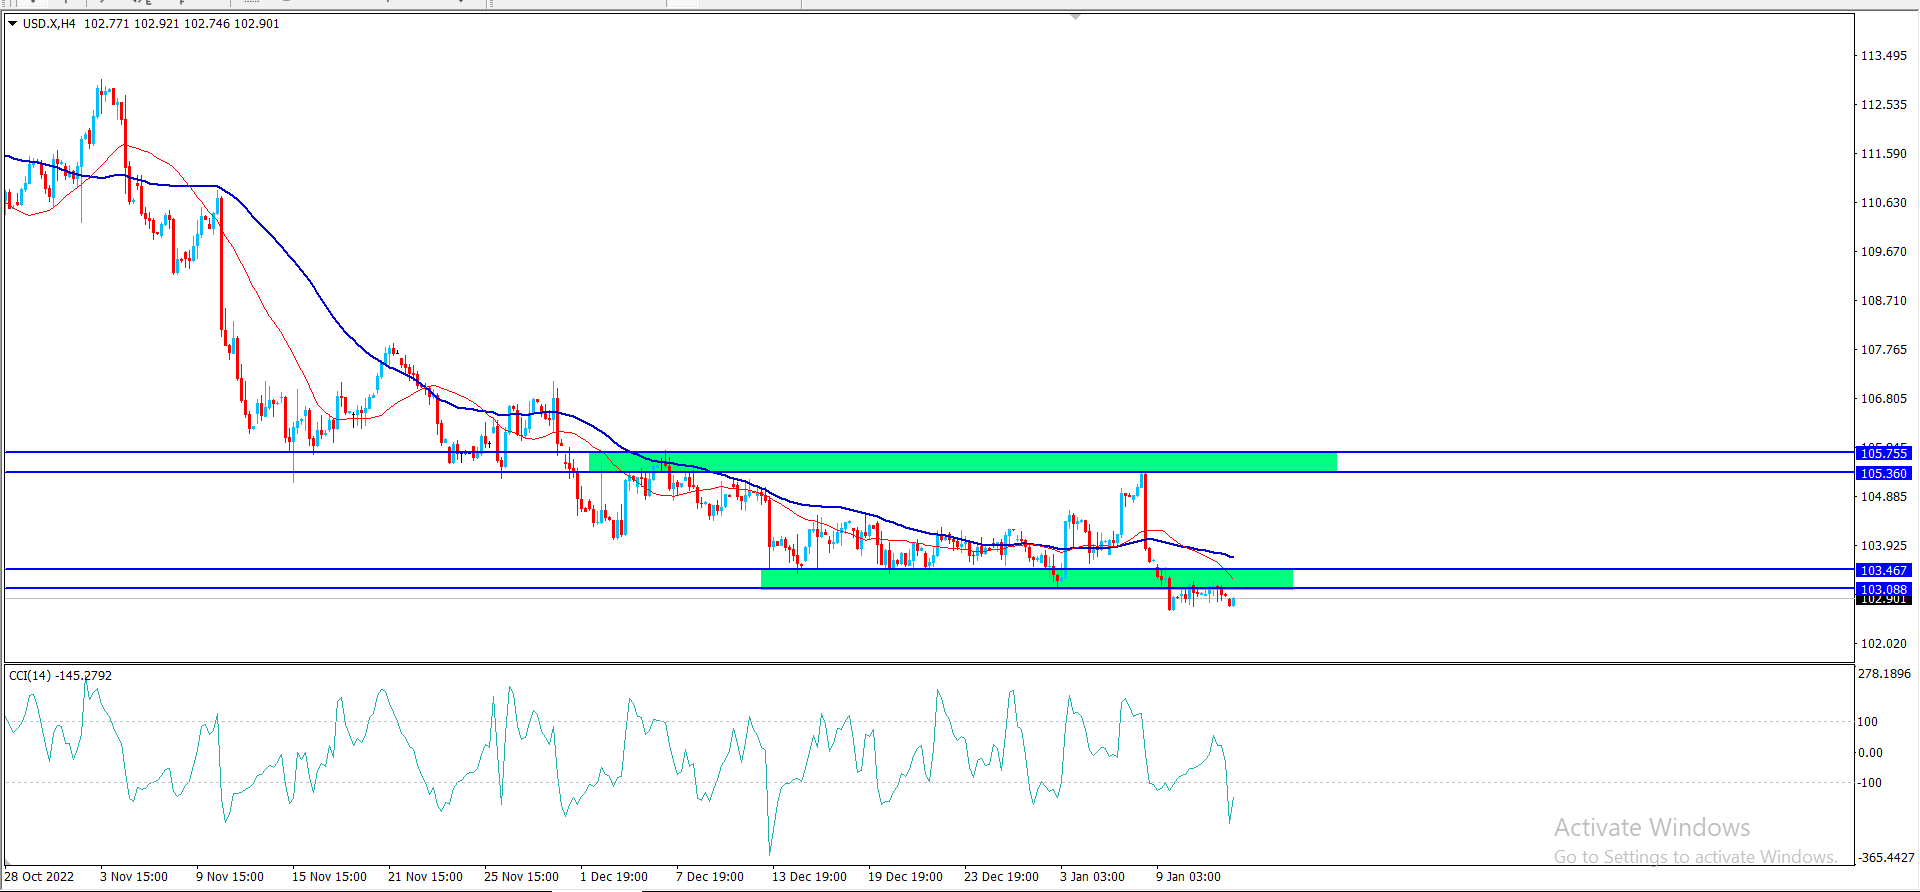Select the lower green support zone rectangle
Screen dimensions: 1920x892
coord(1026,578)
